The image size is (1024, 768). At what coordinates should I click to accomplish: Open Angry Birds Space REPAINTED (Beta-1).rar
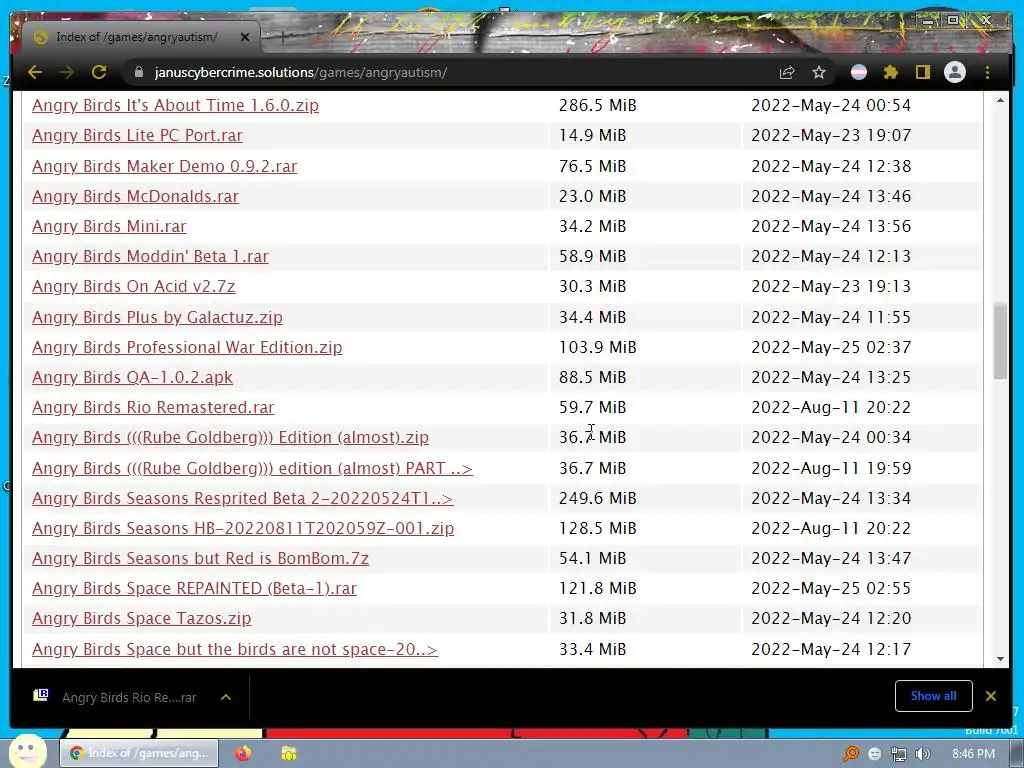point(194,588)
